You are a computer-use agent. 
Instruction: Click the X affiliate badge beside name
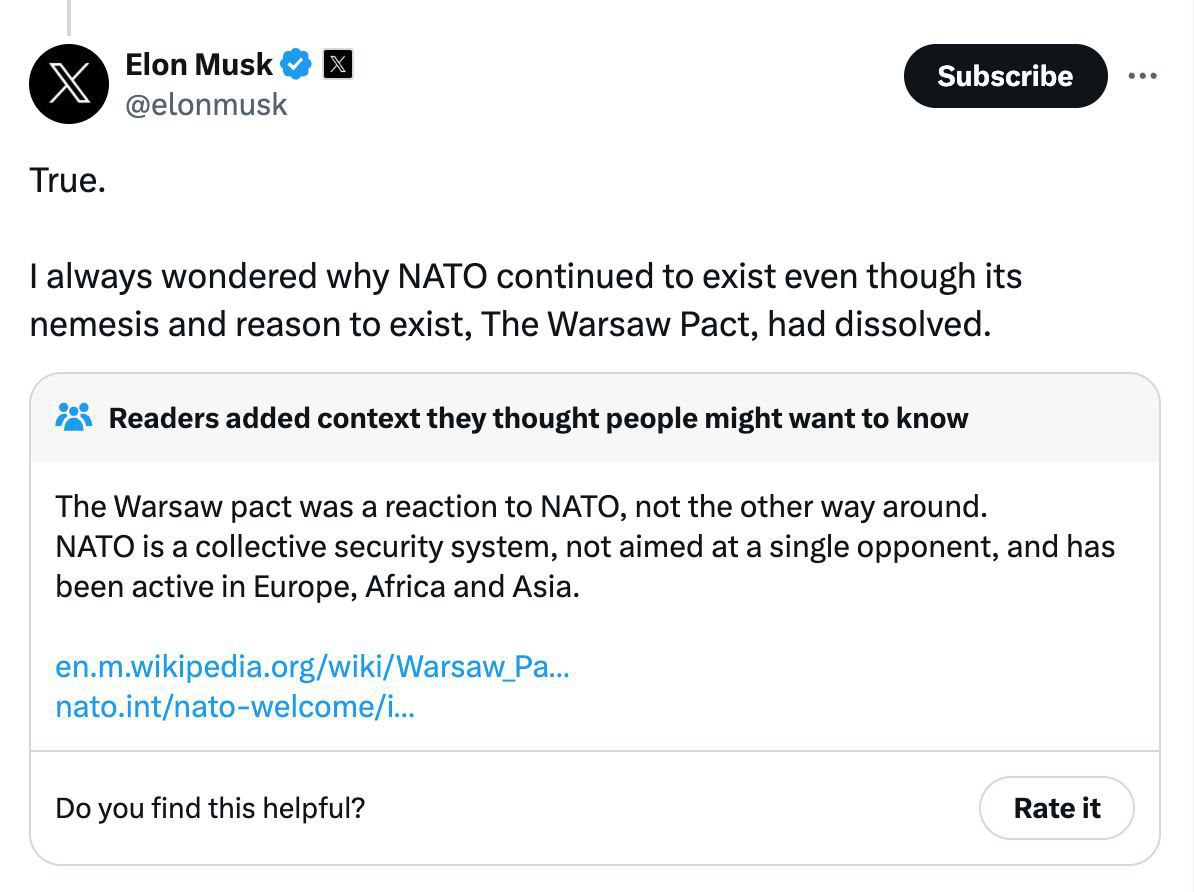click(338, 65)
